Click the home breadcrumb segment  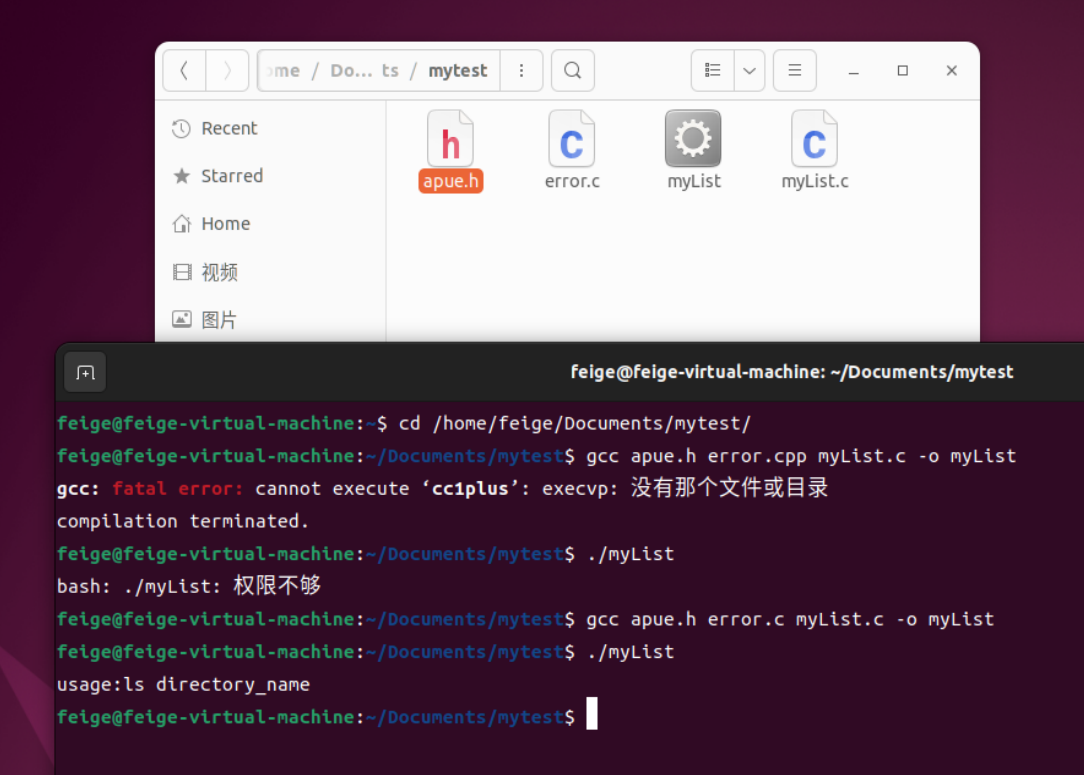(284, 71)
